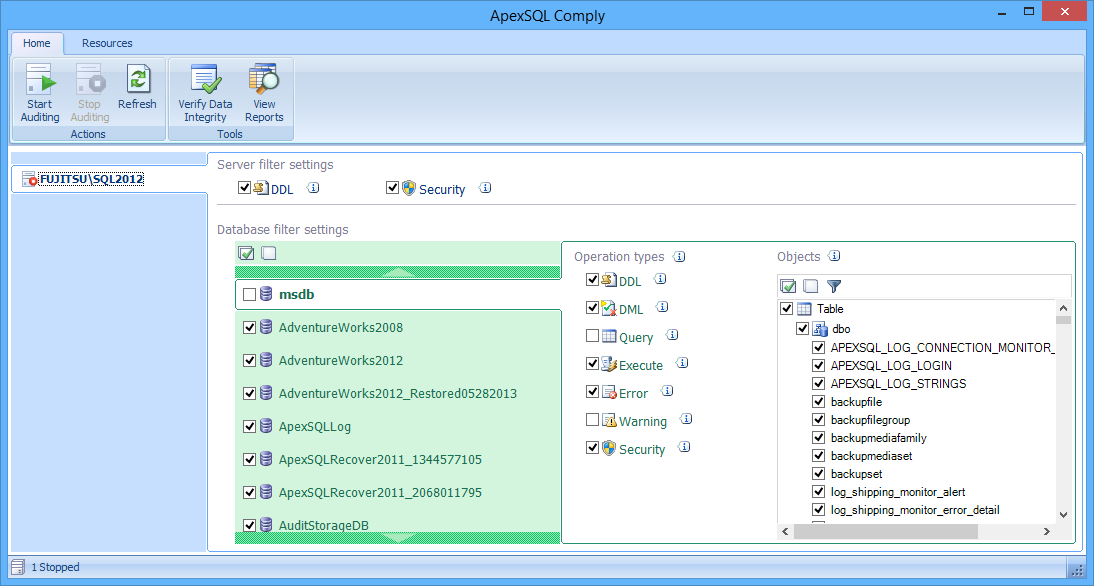The height and width of the screenshot is (586, 1094).
Task: Click the info icon next to server DDL
Action: click(313, 188)
